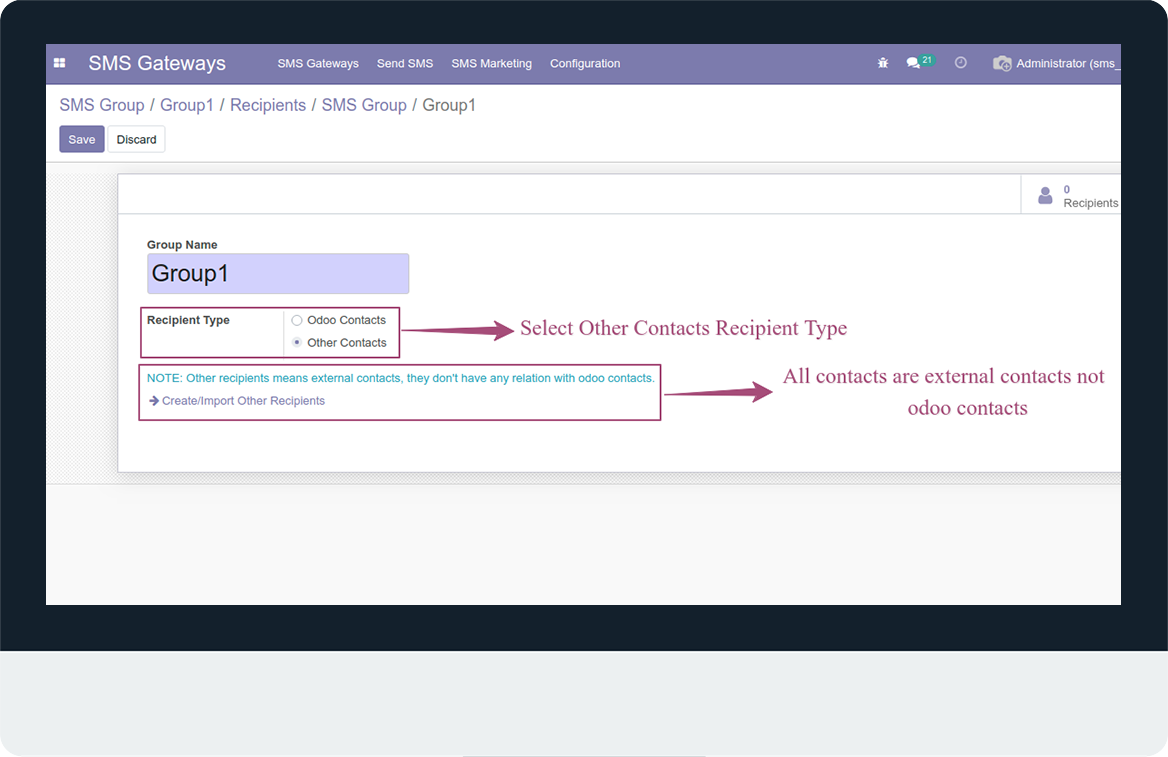Image resolution: width=1168 pixels, height=757 pixels.
Task: Click the debug bug icon
Action: point(883,63)
